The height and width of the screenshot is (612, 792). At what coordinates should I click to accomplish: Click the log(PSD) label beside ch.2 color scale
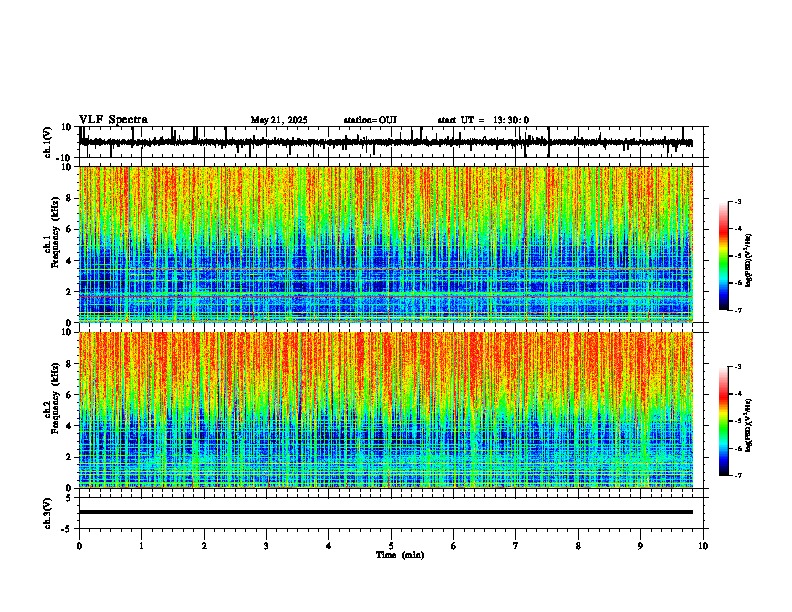[748, 425]
